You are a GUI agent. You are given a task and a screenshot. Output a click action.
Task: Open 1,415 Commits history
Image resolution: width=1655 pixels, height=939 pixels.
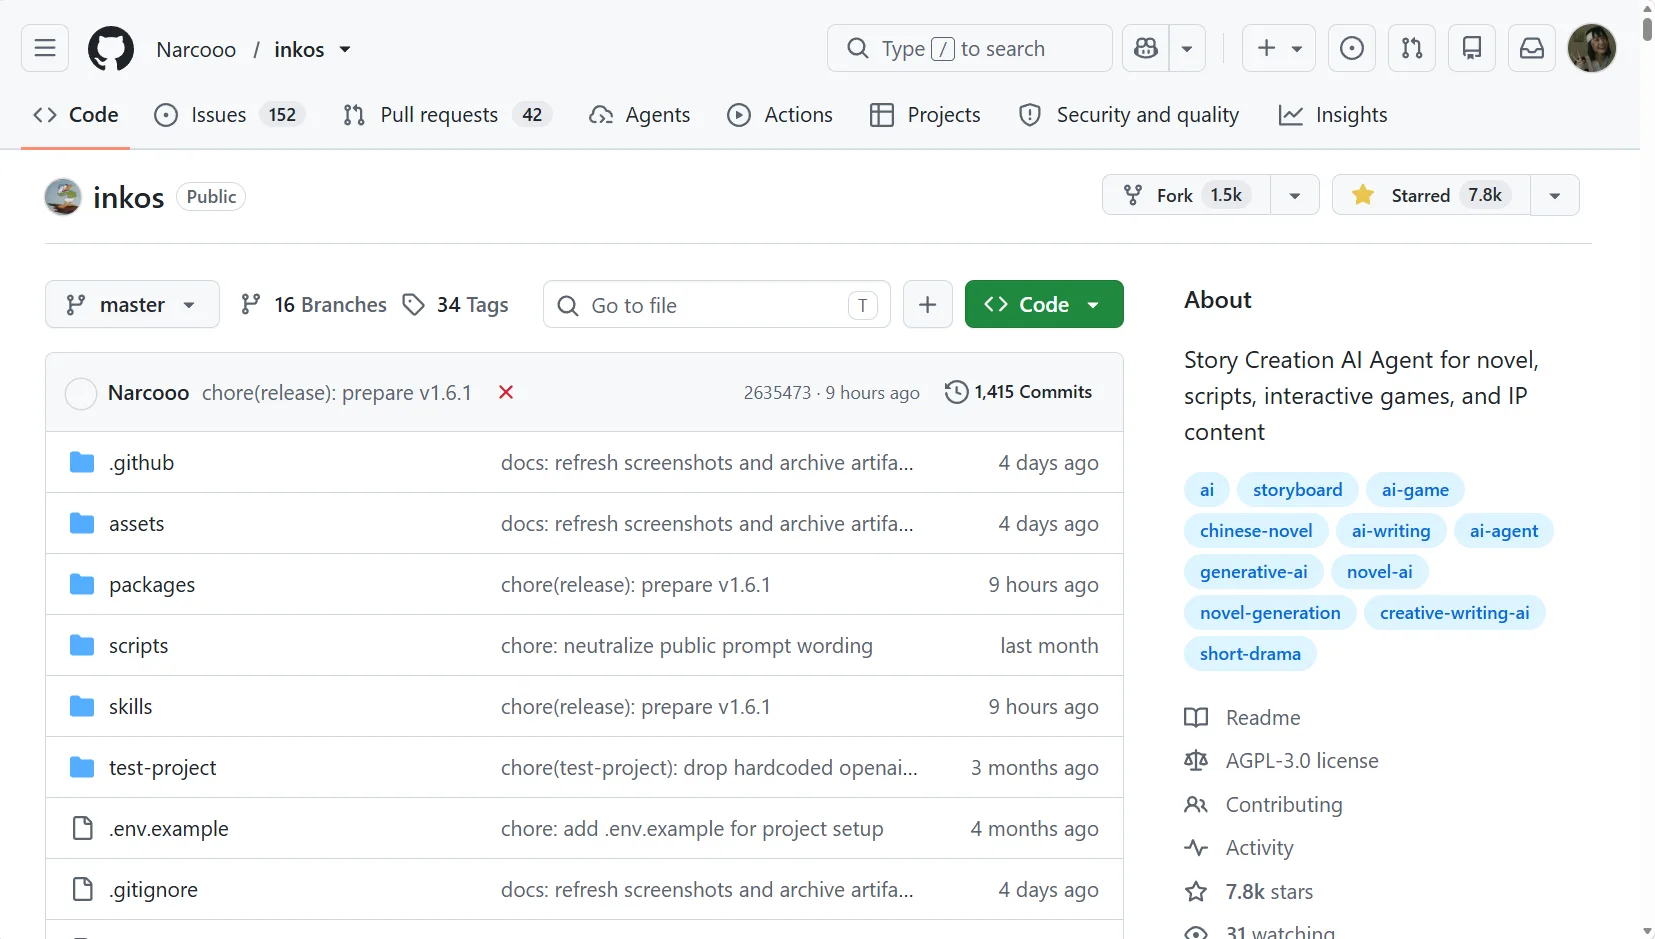[x=1019, y=392]
